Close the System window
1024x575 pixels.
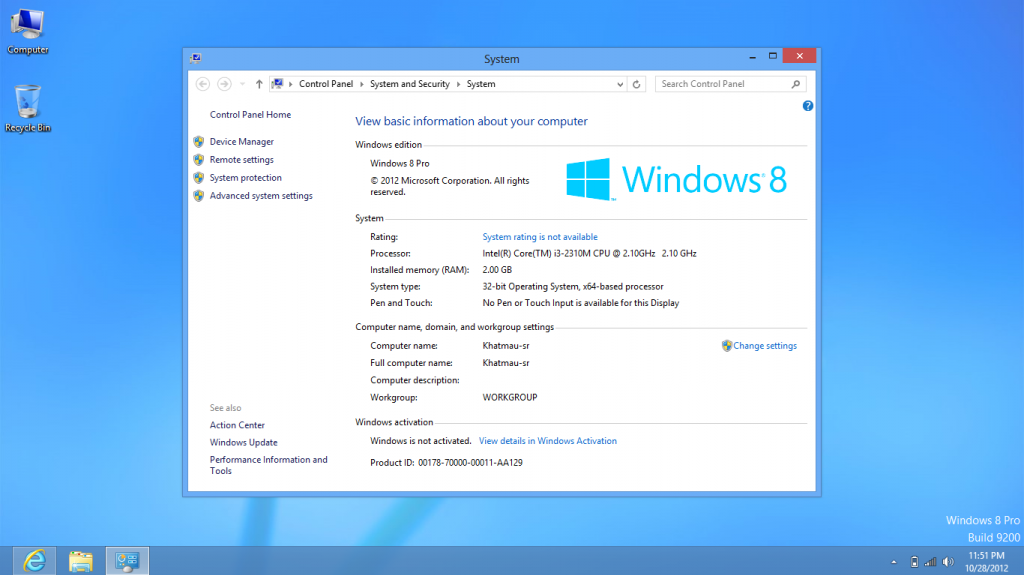[799, 56]
